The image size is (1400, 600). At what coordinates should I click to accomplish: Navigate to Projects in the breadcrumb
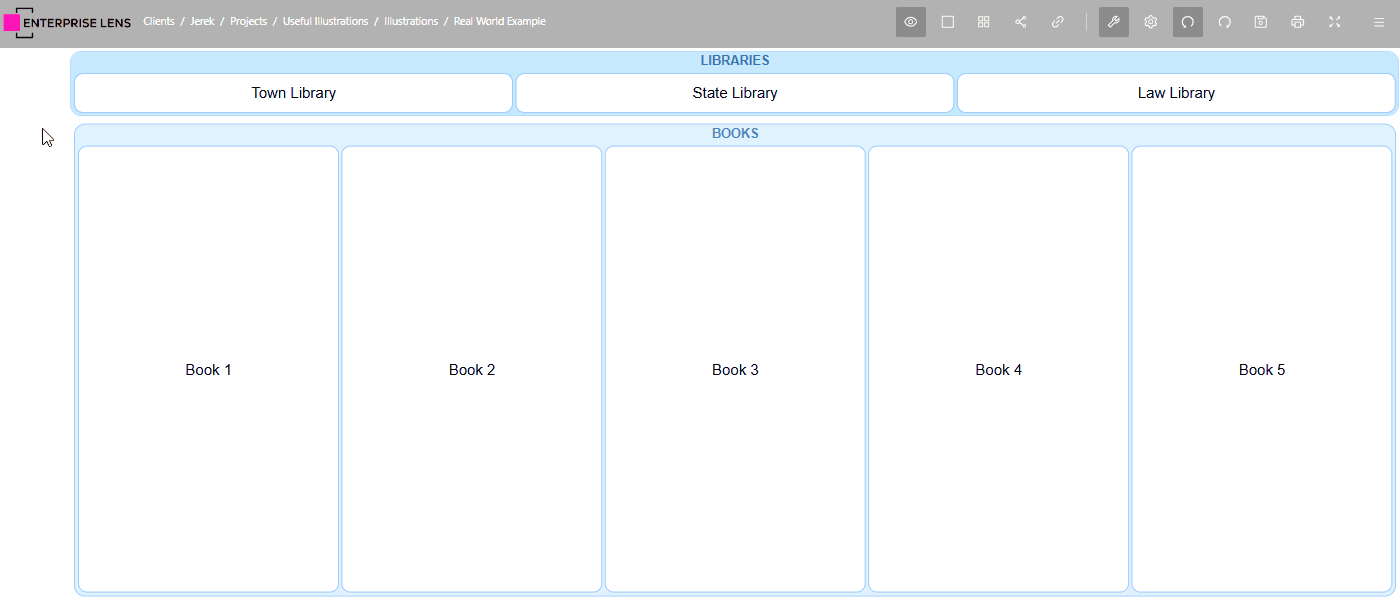[248, 21]
